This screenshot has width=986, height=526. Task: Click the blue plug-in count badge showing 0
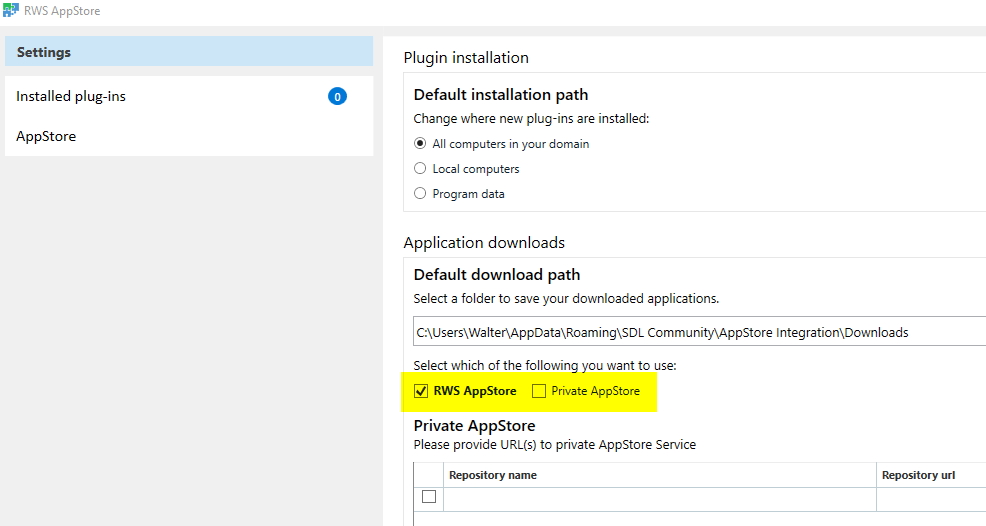pyautogui.click(x=337, y=96)
